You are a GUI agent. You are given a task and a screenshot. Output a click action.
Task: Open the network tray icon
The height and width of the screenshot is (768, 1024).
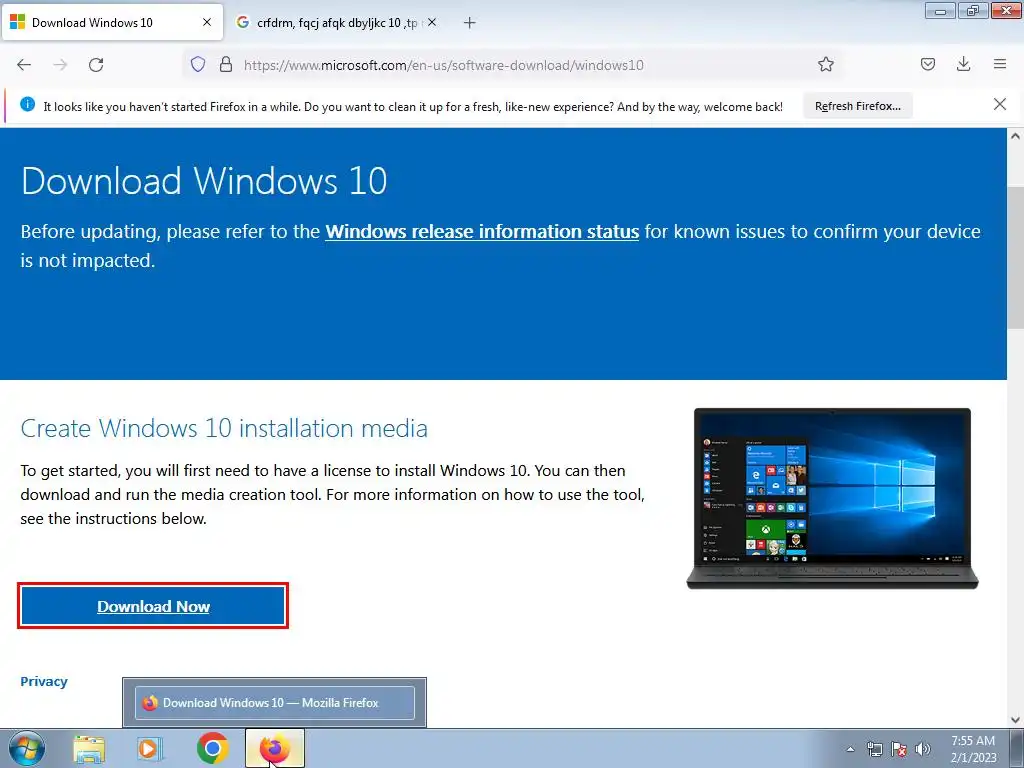(874, 749)
